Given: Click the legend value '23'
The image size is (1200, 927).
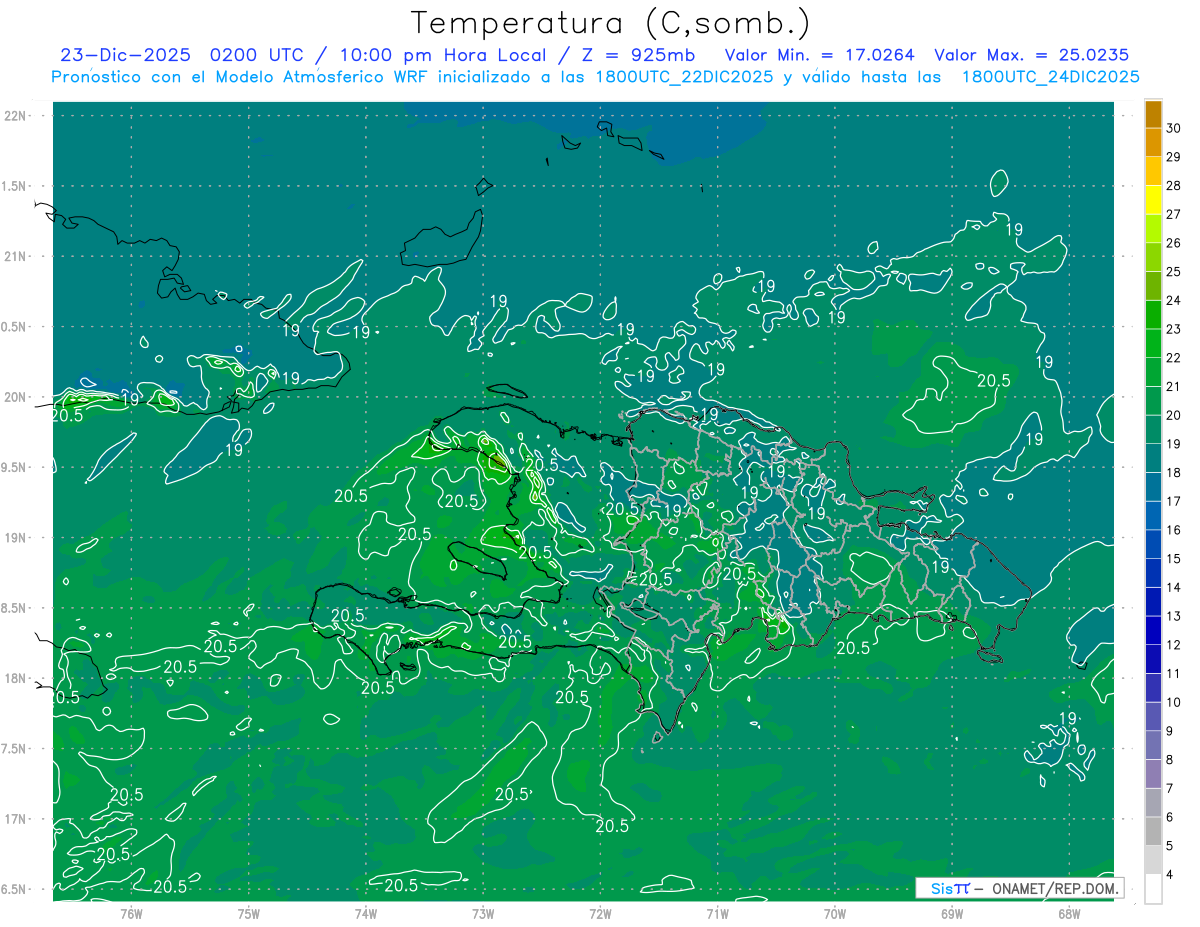Looking at the screenshot, I should click(x=1175, y=329).
